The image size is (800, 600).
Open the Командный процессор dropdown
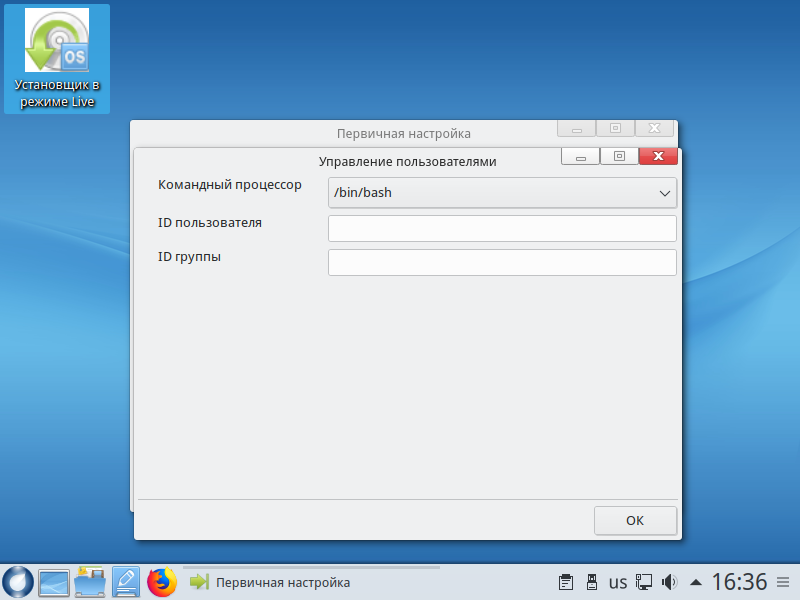click(x=502, y=192)
